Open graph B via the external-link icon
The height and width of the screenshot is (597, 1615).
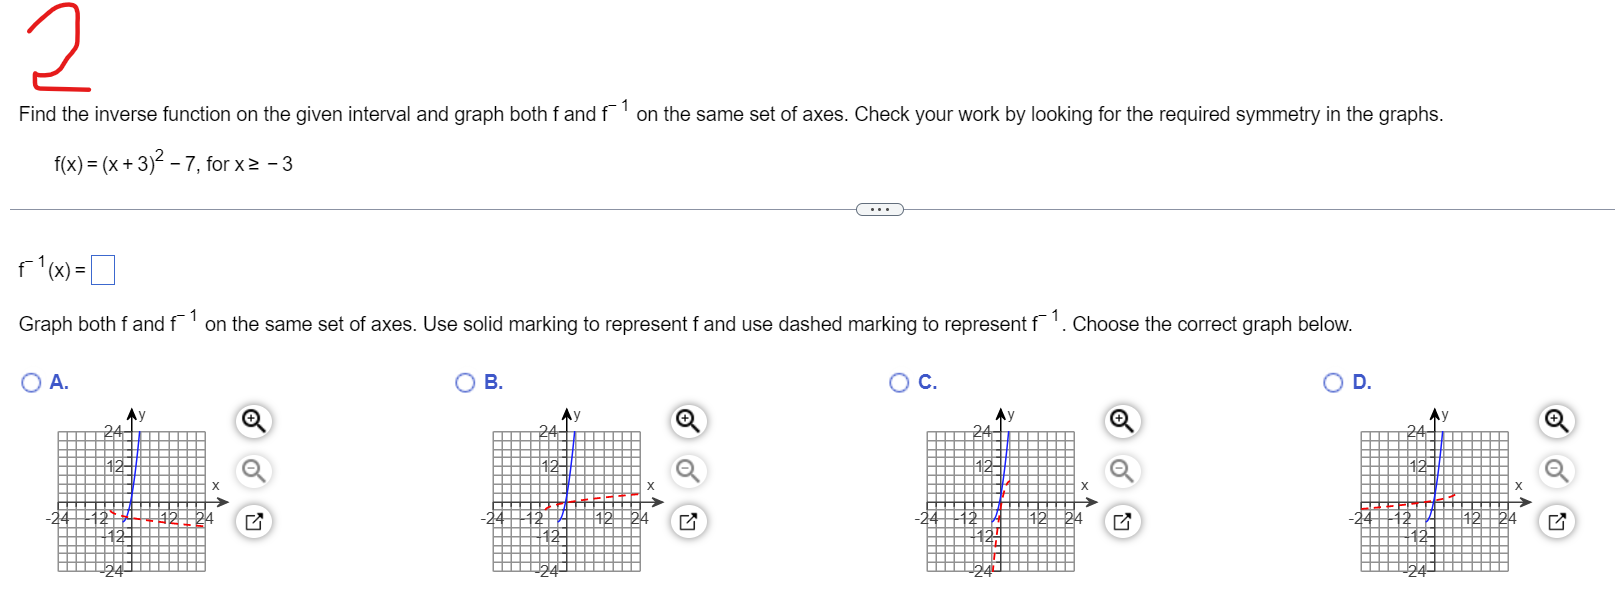click(686, 520)
